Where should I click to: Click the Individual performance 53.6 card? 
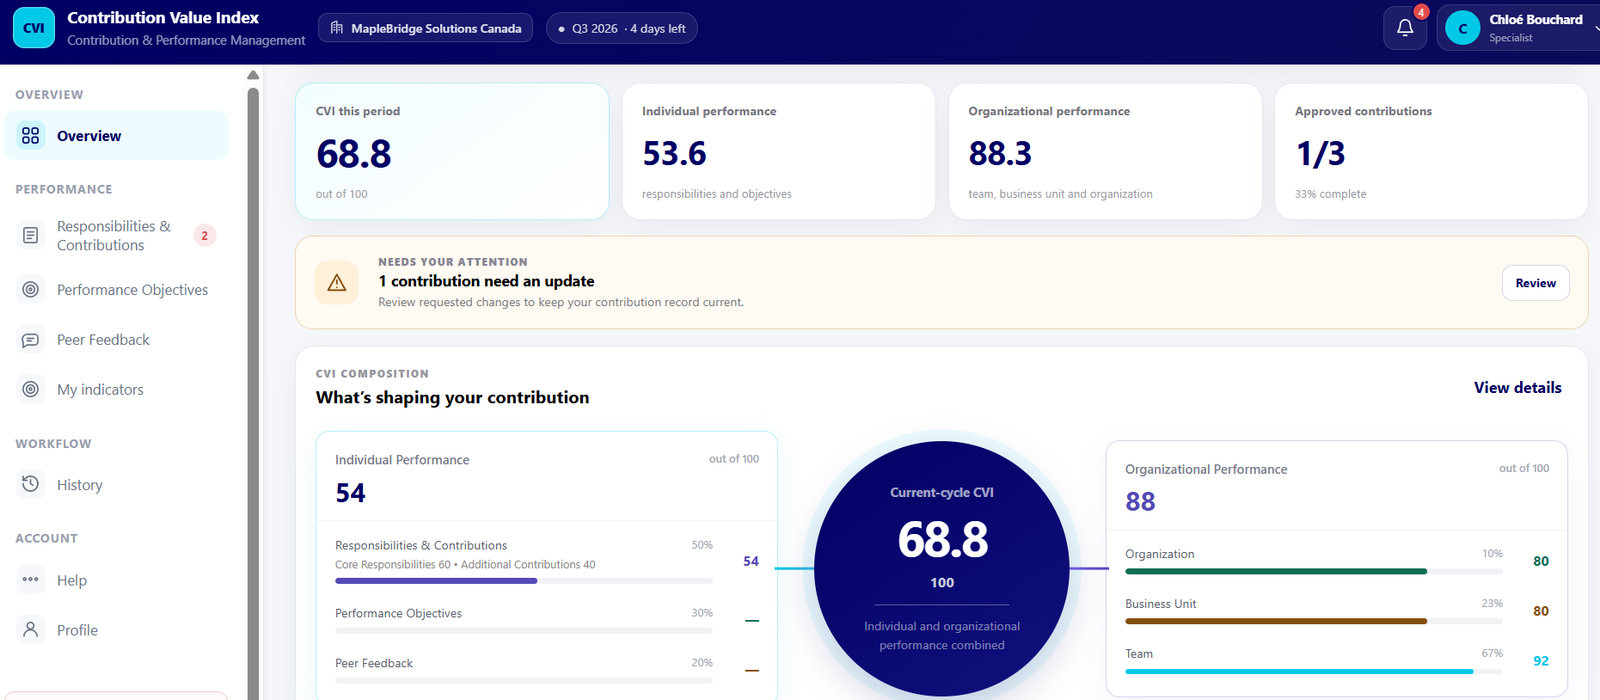(x=778, y=151)
